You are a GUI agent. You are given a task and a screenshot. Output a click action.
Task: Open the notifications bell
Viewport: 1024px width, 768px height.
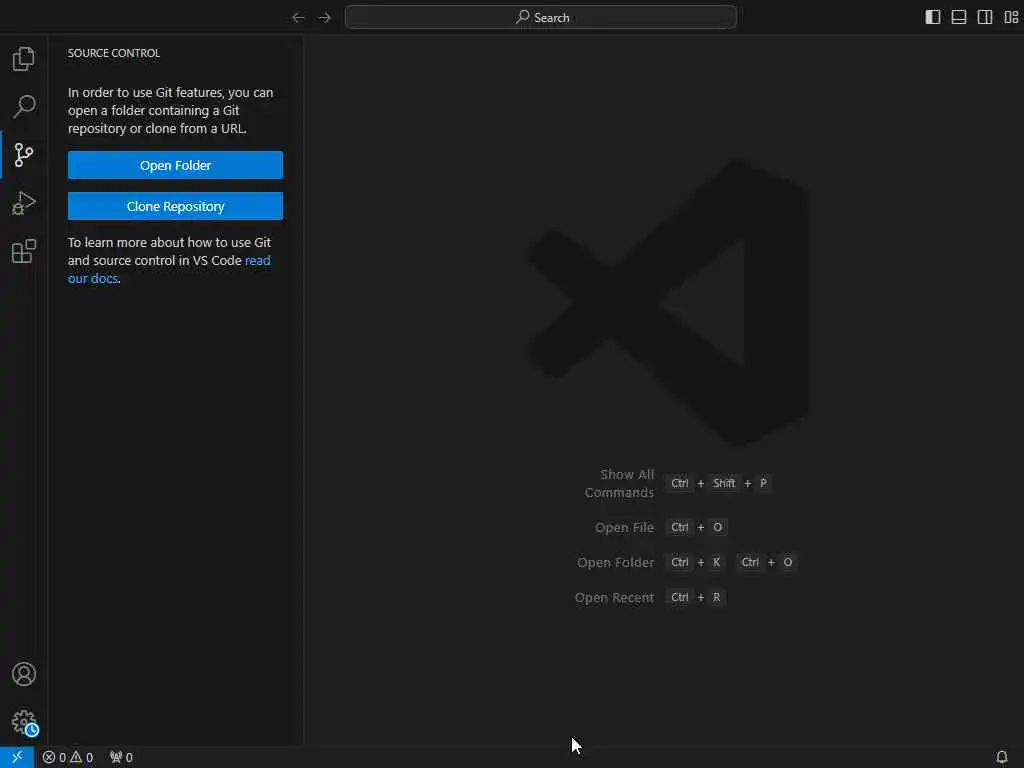pos(1002,758)
